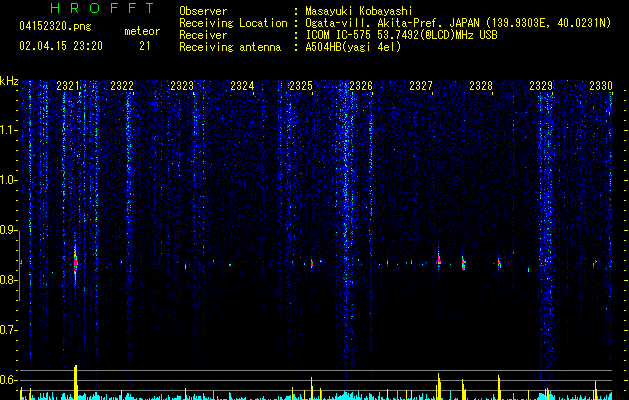
Task: Click the strong red meteor echo near 2321
Action: (x=75, y=263)
